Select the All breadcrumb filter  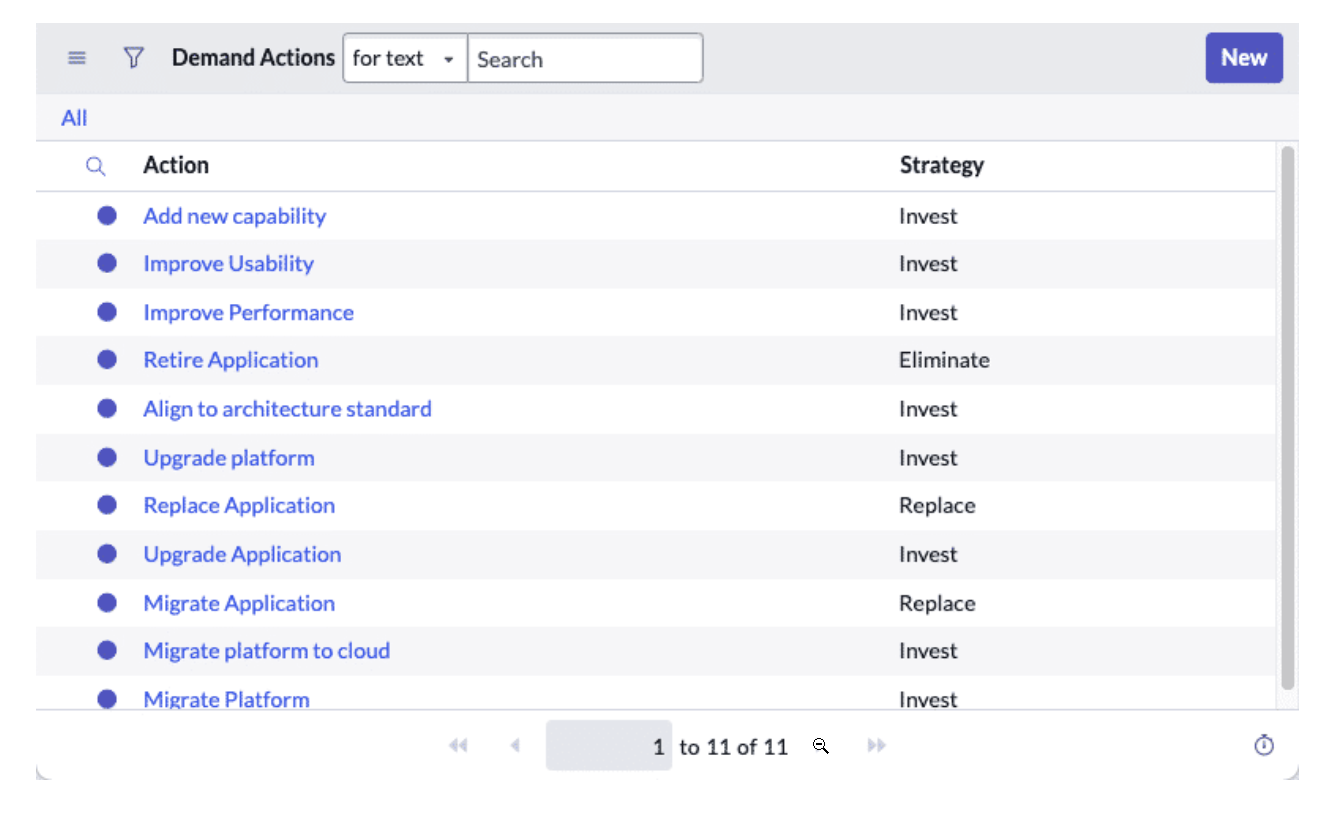pos(74,117)
